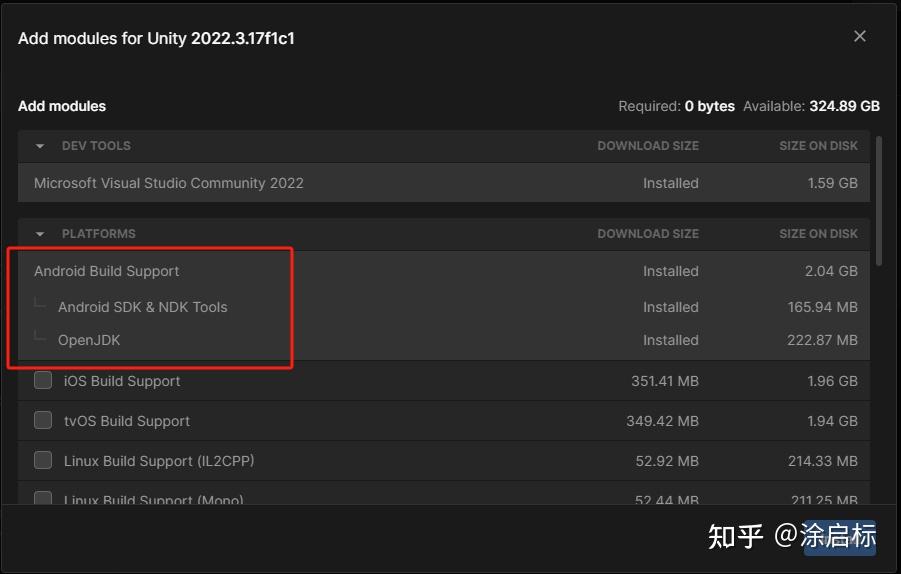Click the 349.42 MB download size value

pos(663,421)
